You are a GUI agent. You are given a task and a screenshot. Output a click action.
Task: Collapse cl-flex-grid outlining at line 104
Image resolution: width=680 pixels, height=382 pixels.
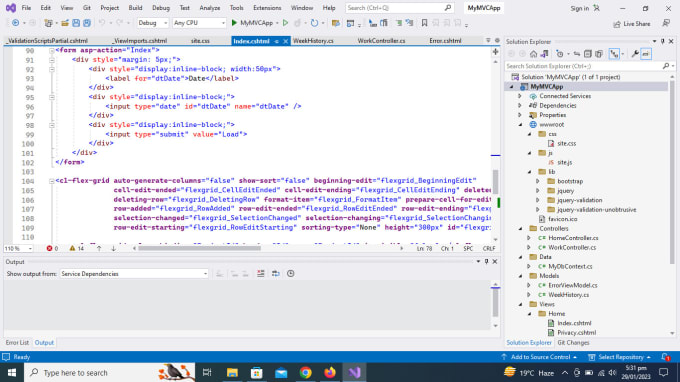pos(52,181)
